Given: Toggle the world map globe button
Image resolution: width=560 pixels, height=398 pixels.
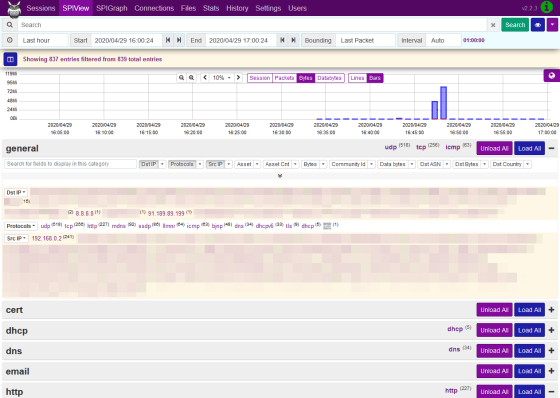Looking at the screenshot, I should (551, 75).
